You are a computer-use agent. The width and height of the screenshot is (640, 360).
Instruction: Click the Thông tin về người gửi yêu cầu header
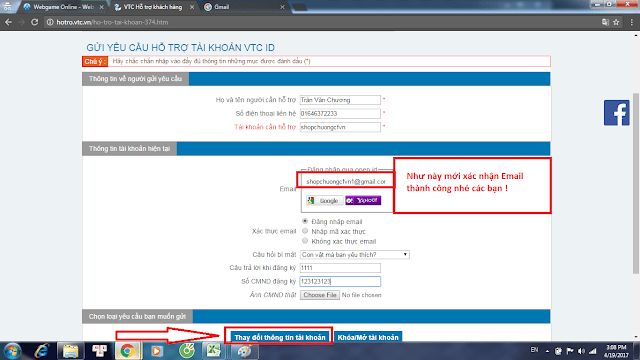(x=136, y=79)
